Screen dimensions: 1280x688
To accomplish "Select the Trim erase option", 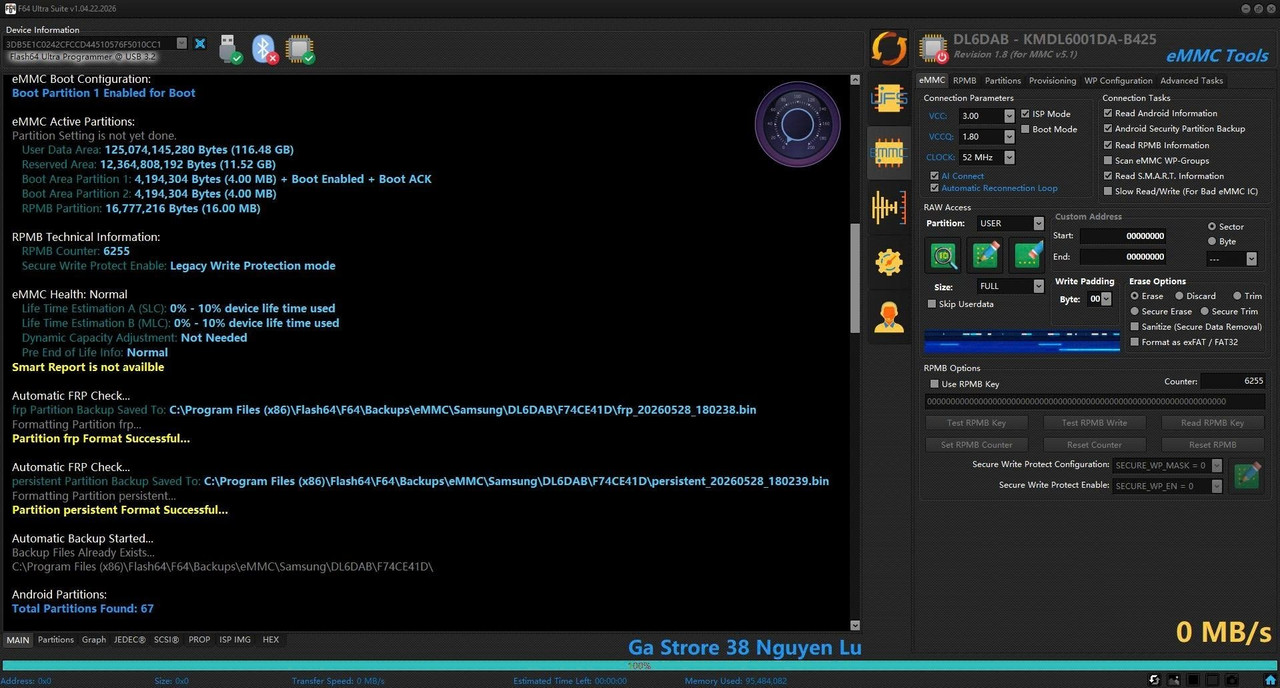I will (x=1237, y=296).
